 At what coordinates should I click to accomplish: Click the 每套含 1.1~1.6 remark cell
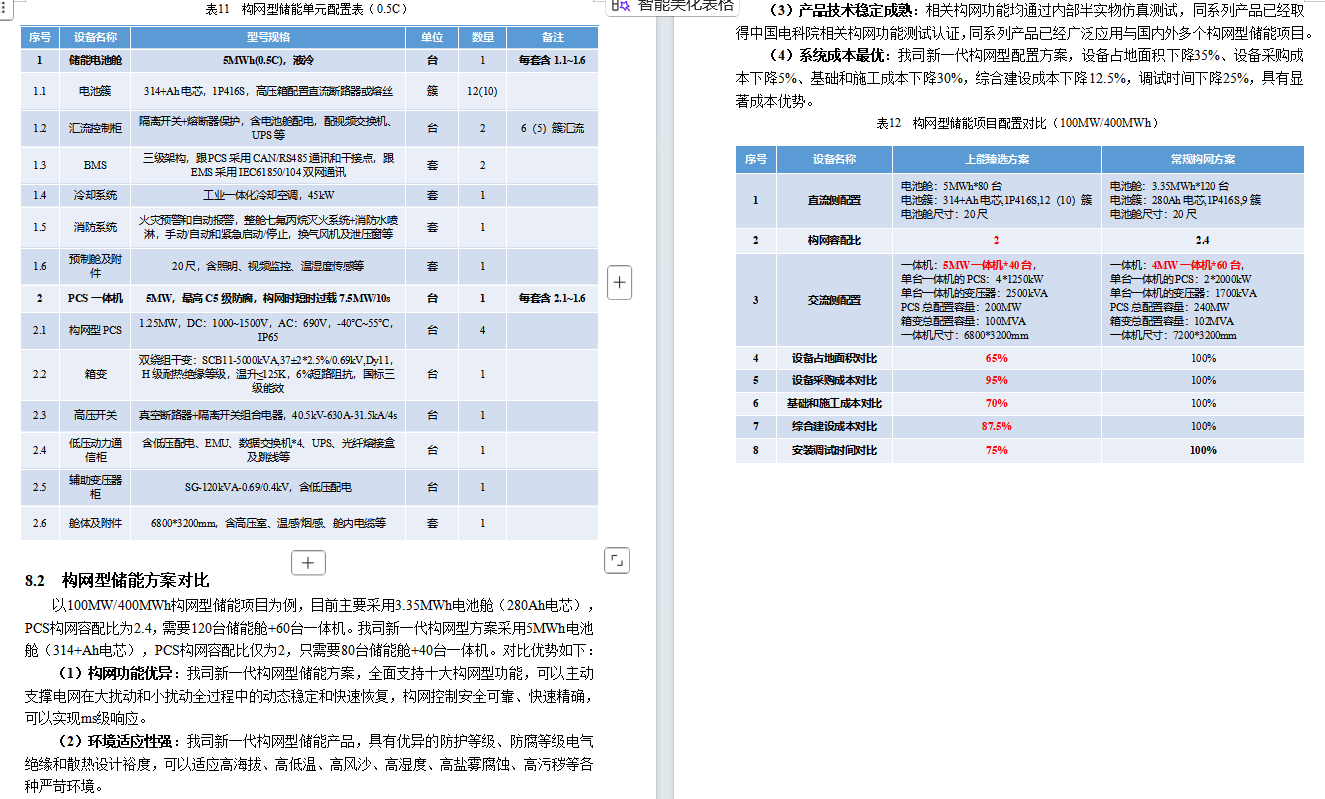point(553,60)
